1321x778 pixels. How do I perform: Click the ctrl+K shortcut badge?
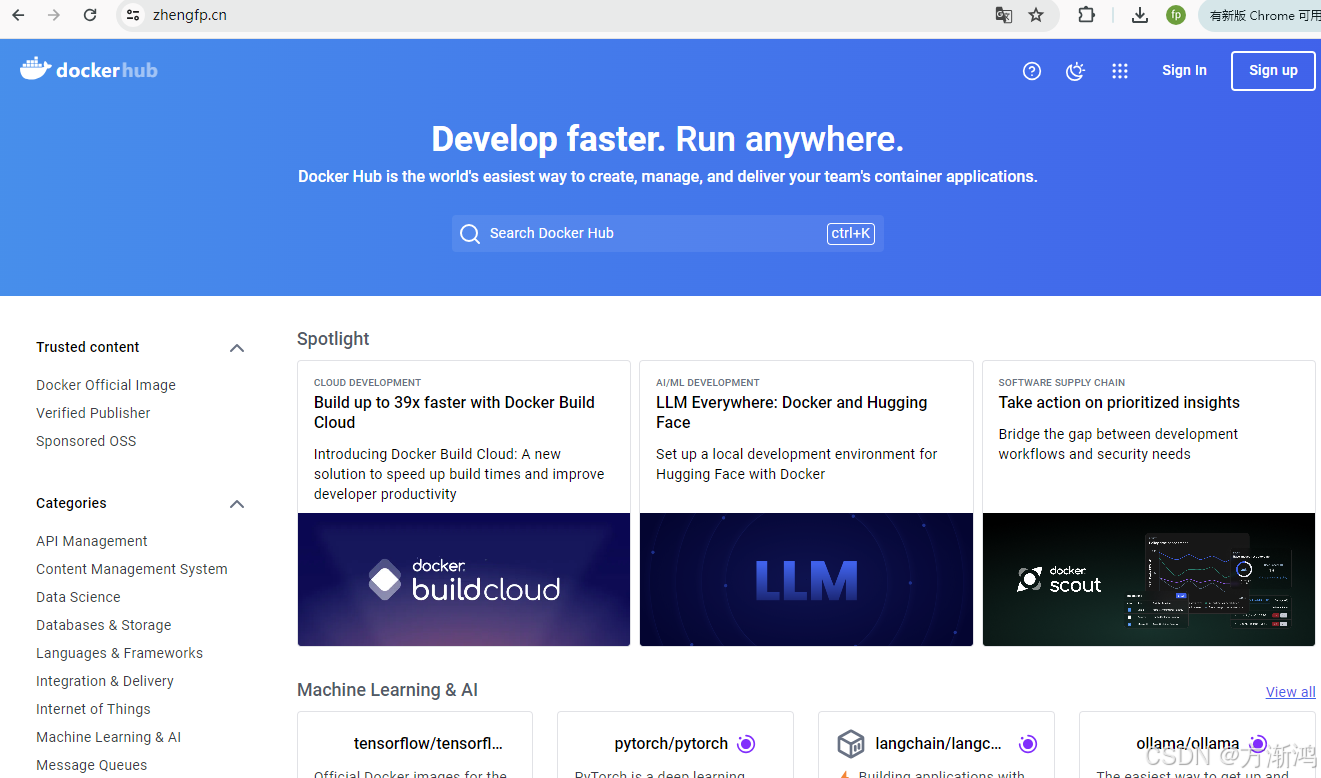pos(851,234)
